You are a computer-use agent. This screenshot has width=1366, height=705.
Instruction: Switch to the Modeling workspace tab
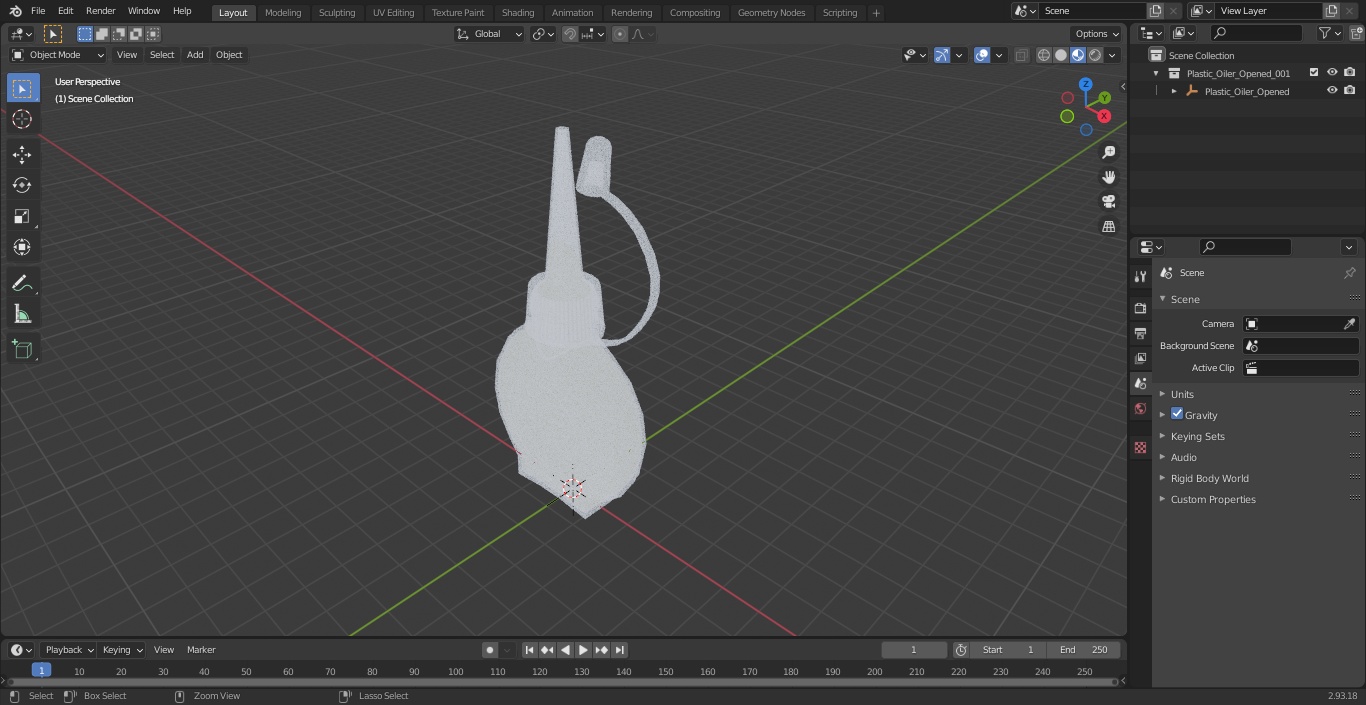click(283, 12)
